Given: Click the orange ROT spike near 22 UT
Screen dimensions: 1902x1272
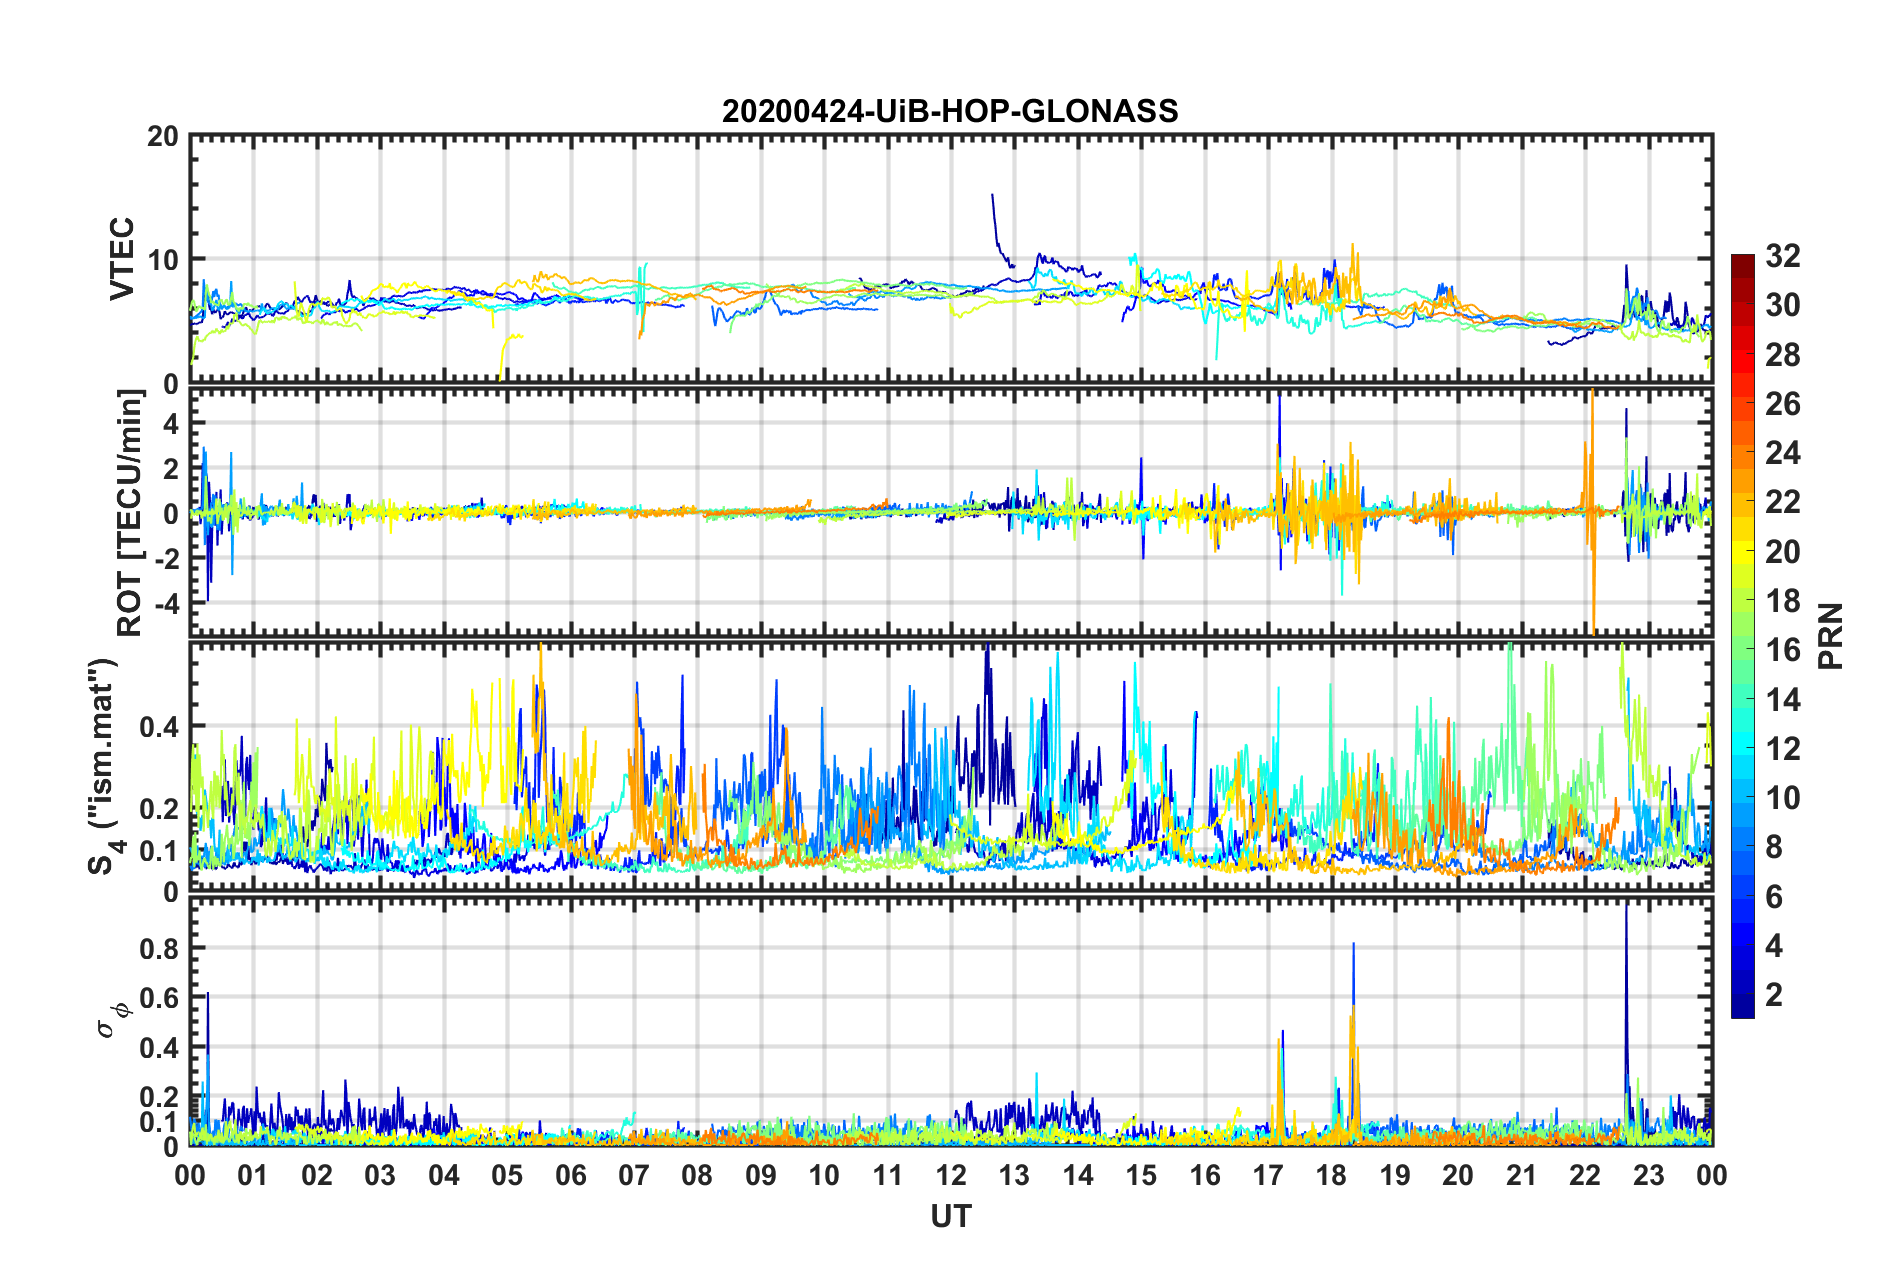Looking at the screenshot, I should coord(1591,510).
